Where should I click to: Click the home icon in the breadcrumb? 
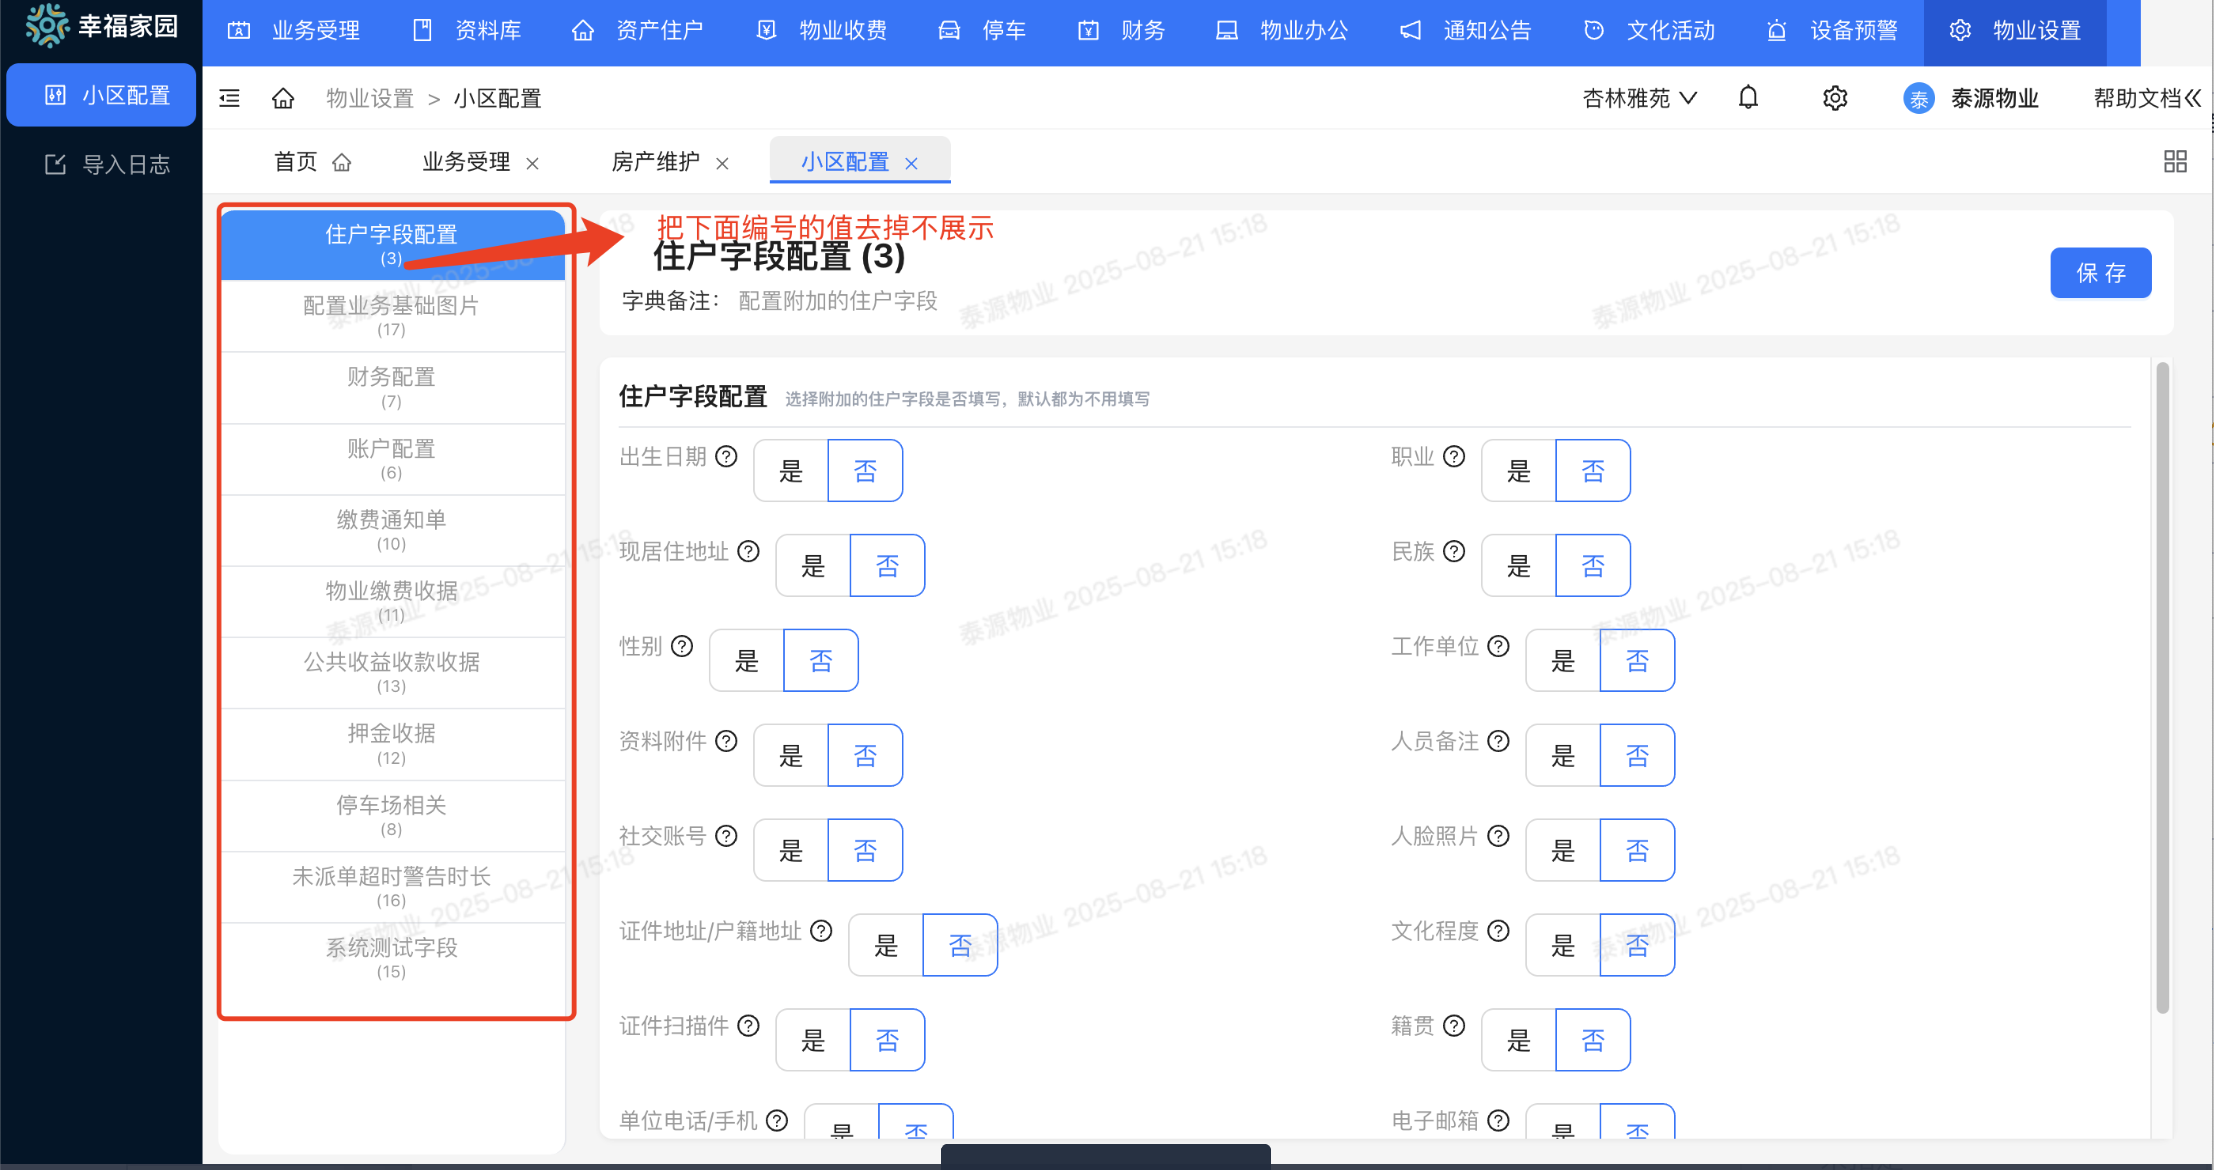[x=283, y=98]
